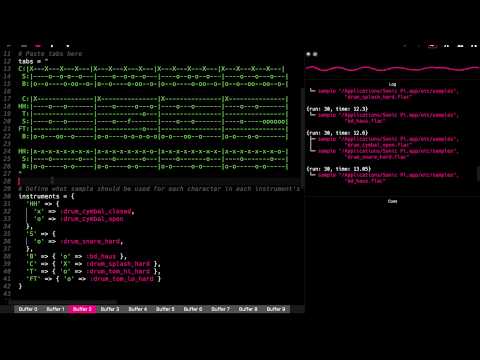Viewport: 480px width, 360px height.
Task: Click 'drum_snare_hard.flac' in the log
Action: [x=377, y=157]
